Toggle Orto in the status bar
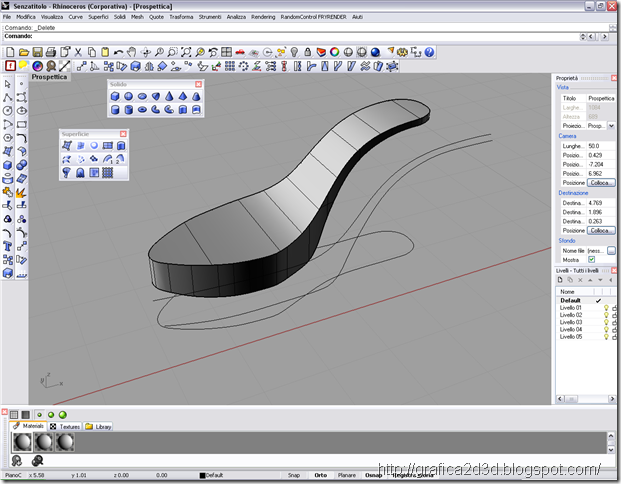The width and height of the screenshot is (621, 484). tap(320, 475)
